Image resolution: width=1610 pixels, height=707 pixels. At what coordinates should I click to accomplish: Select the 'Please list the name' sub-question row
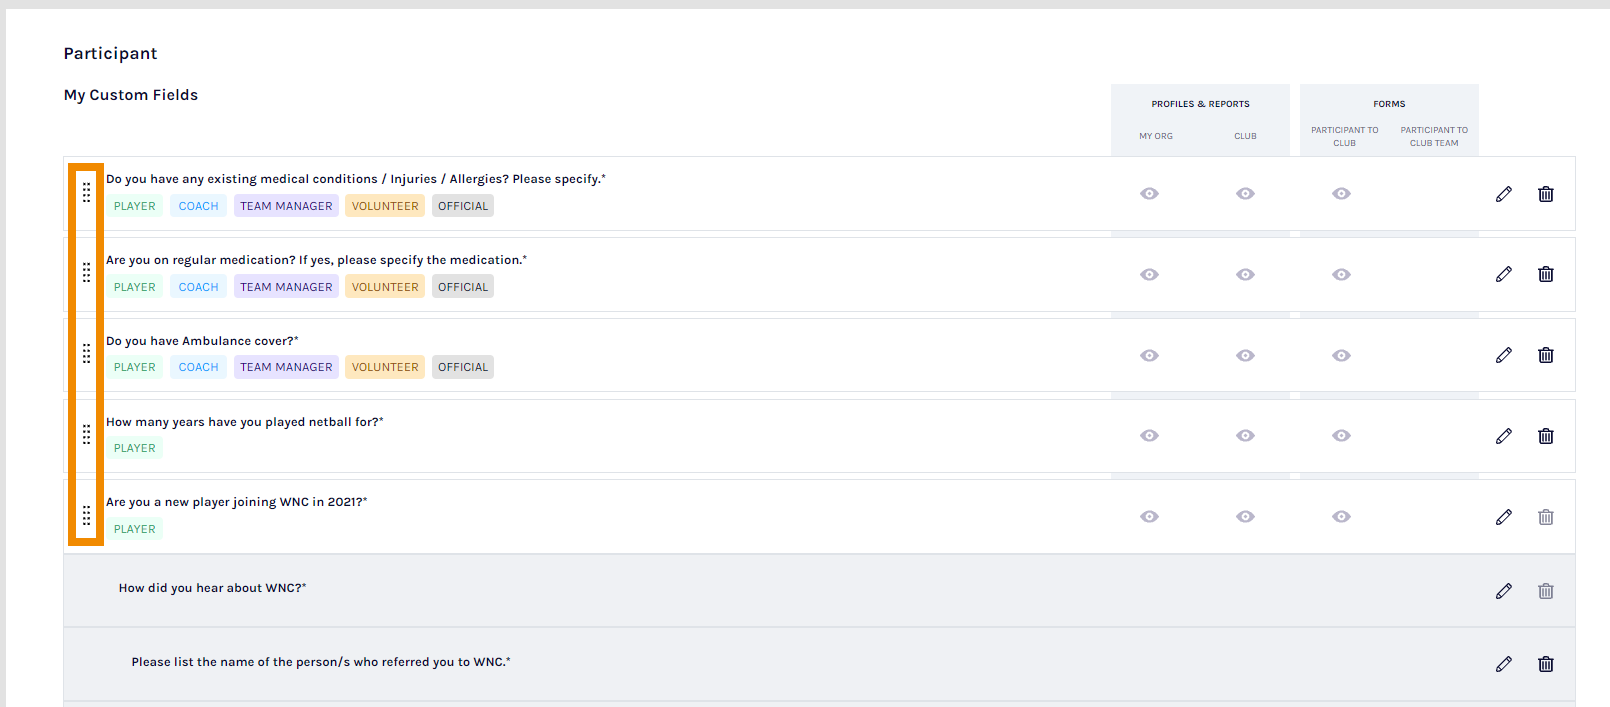321,662
